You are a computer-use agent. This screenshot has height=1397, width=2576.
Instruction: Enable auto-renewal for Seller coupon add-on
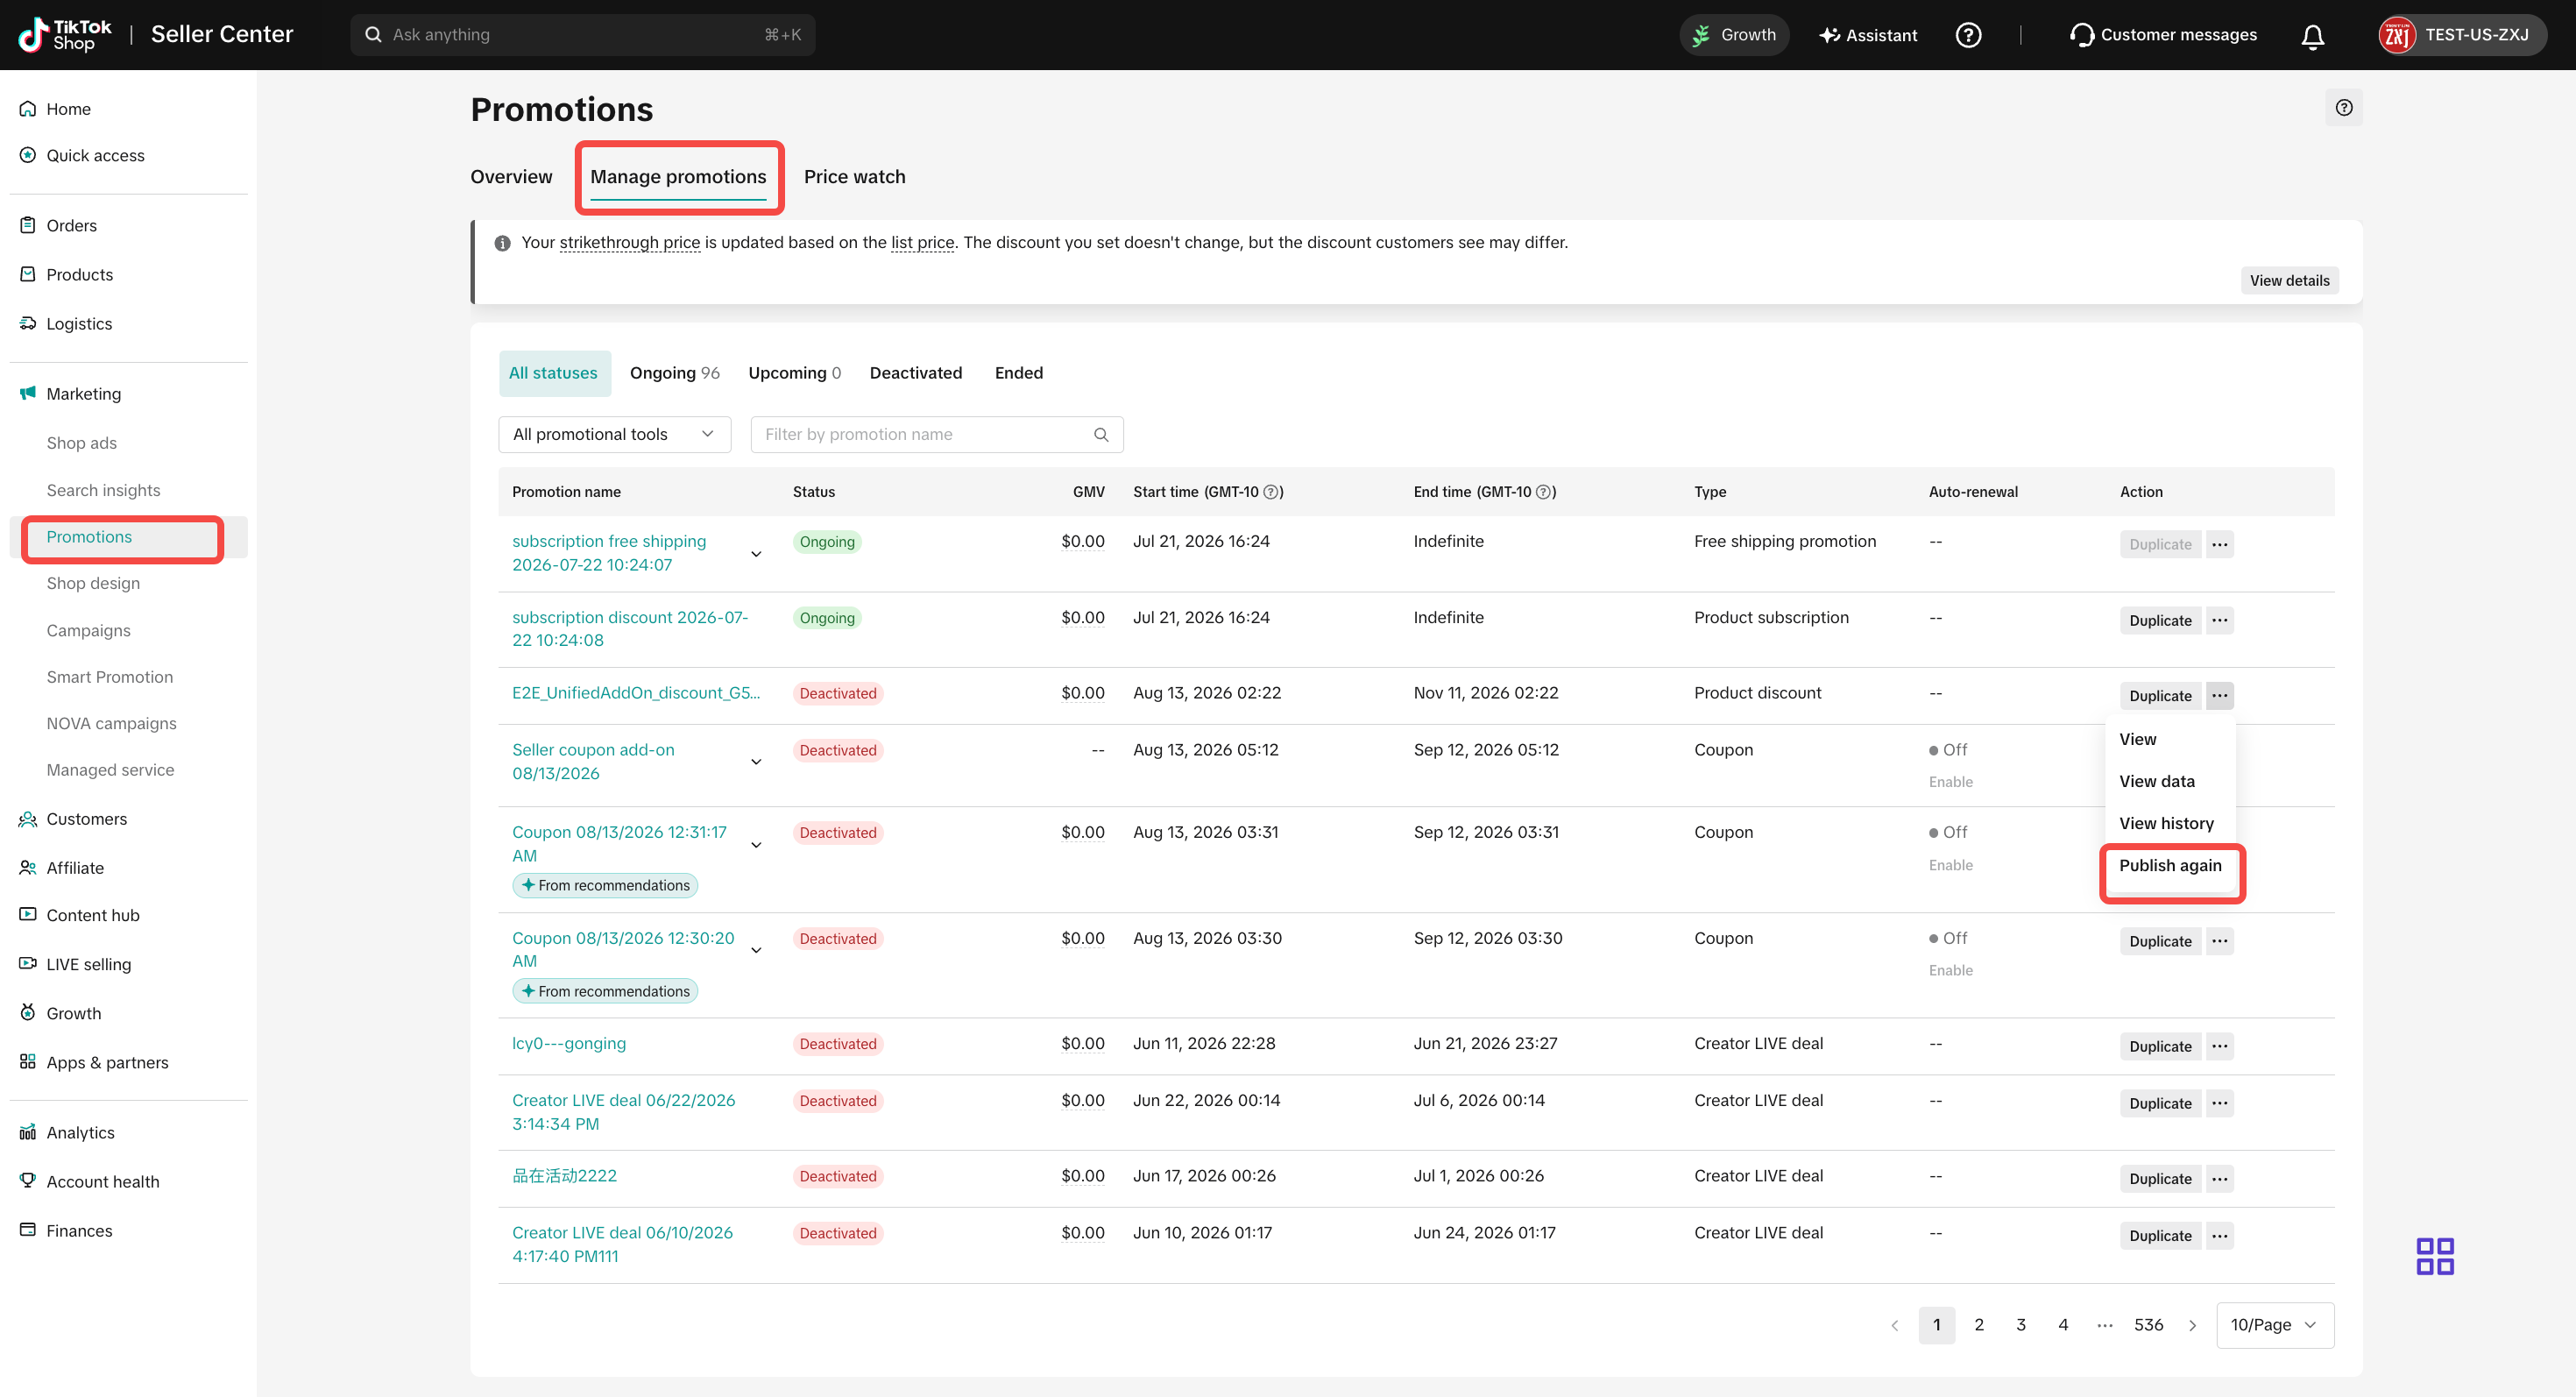click(1950, 782)
